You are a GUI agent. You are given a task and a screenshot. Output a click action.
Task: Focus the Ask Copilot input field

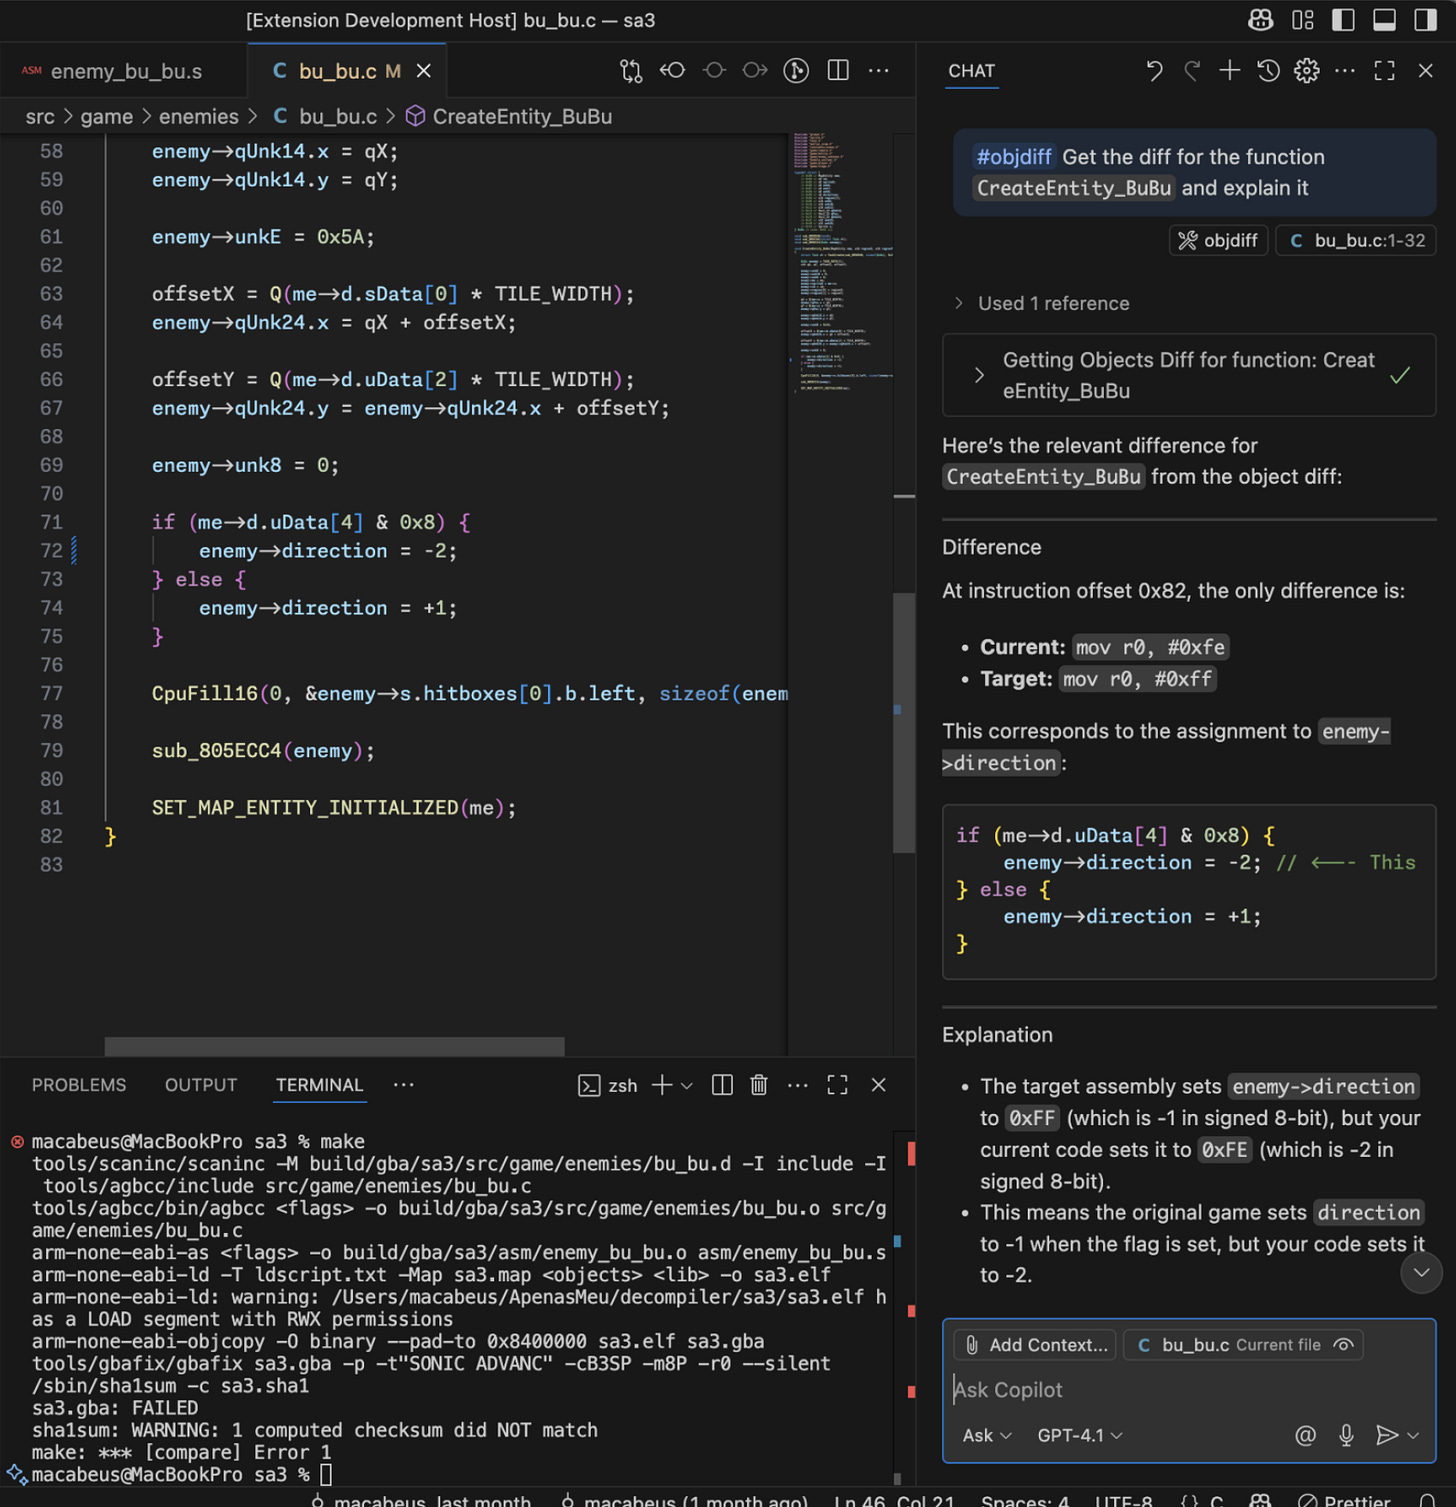pos(1189,1390)
